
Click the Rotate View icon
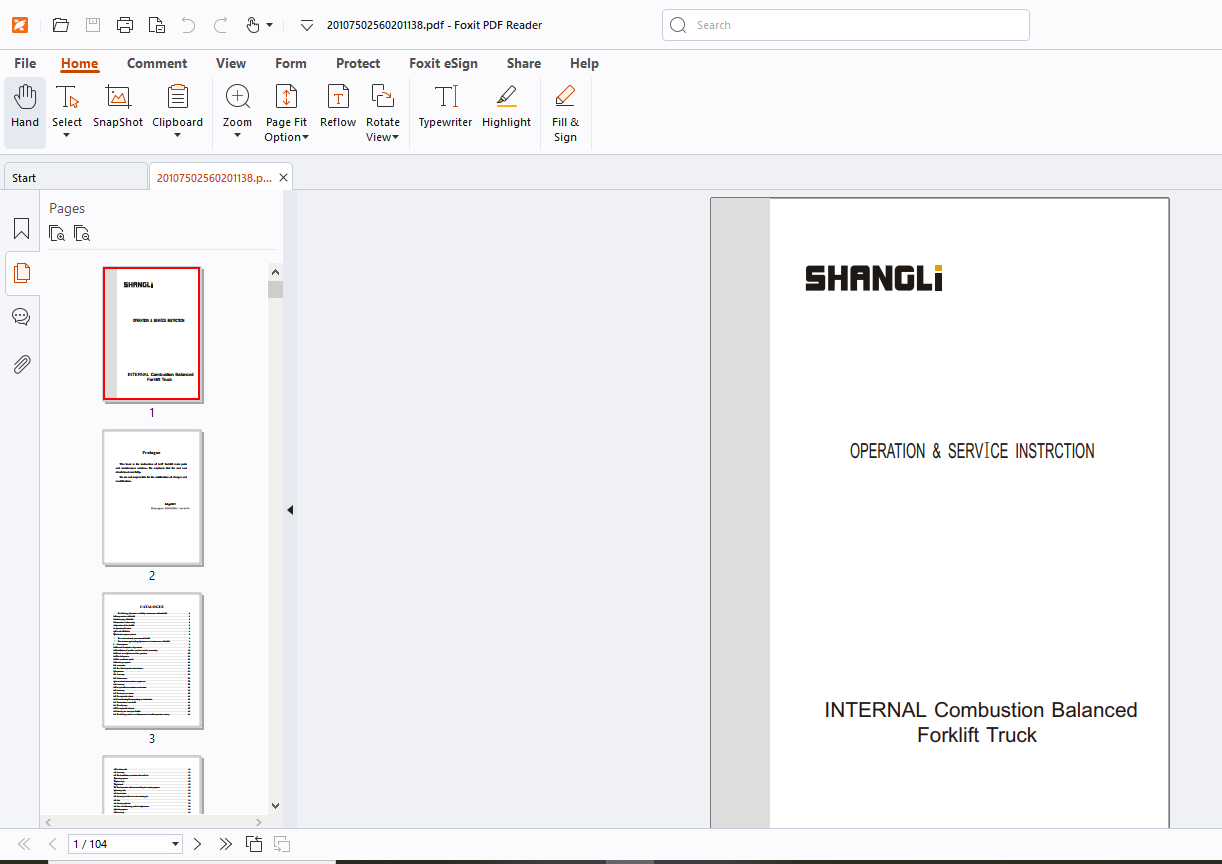[x=382, y=96]
